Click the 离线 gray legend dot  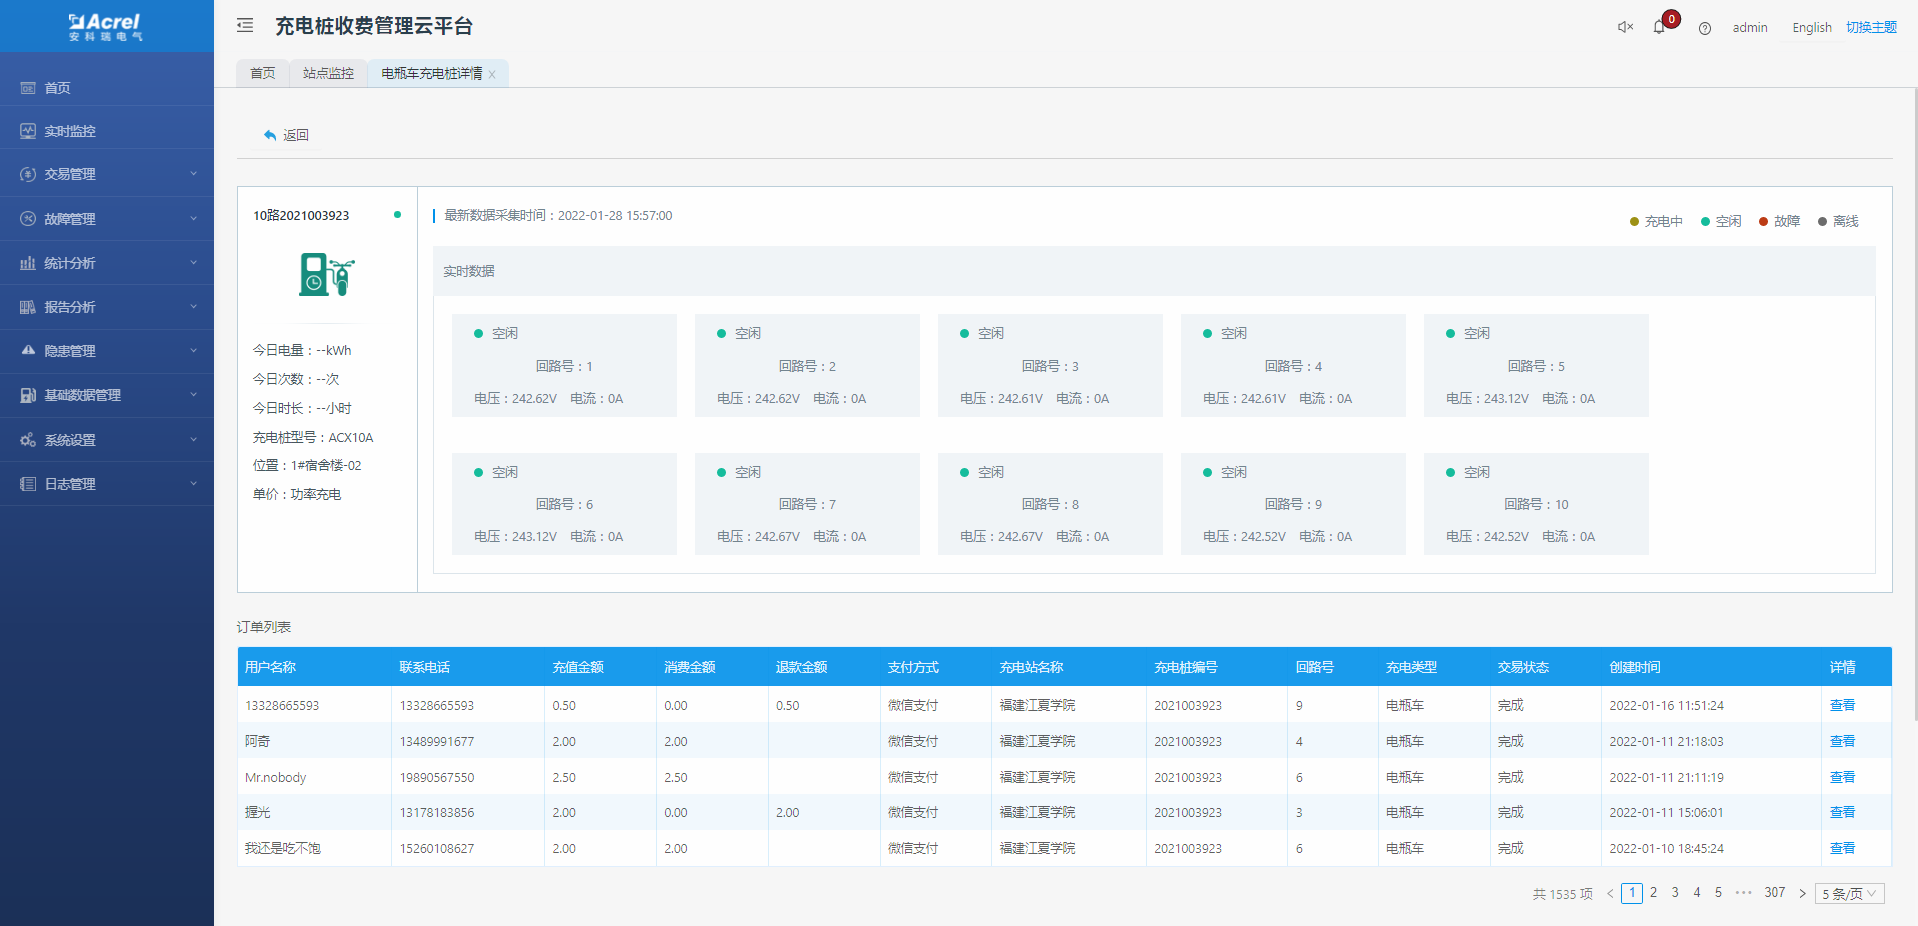(1822, 222)
